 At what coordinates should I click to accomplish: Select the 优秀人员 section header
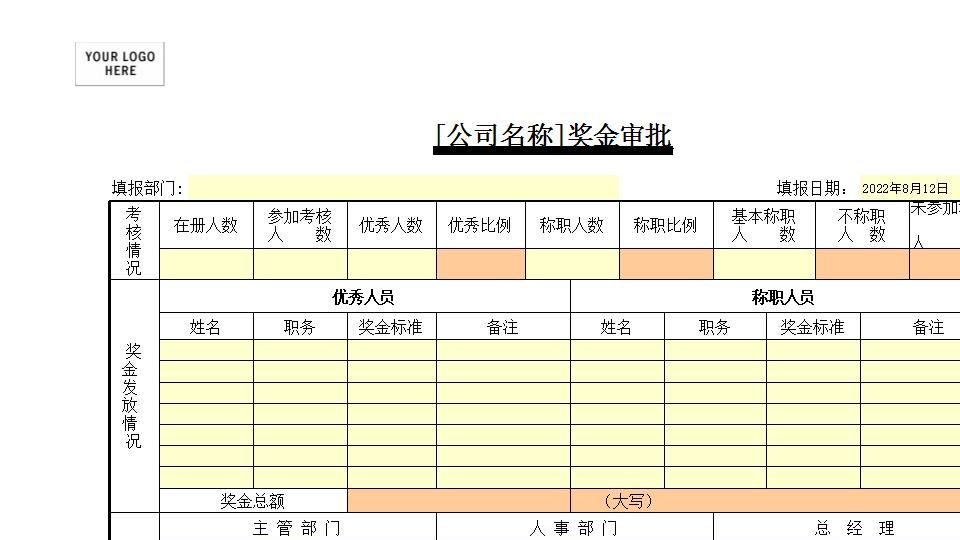[364, 297]
